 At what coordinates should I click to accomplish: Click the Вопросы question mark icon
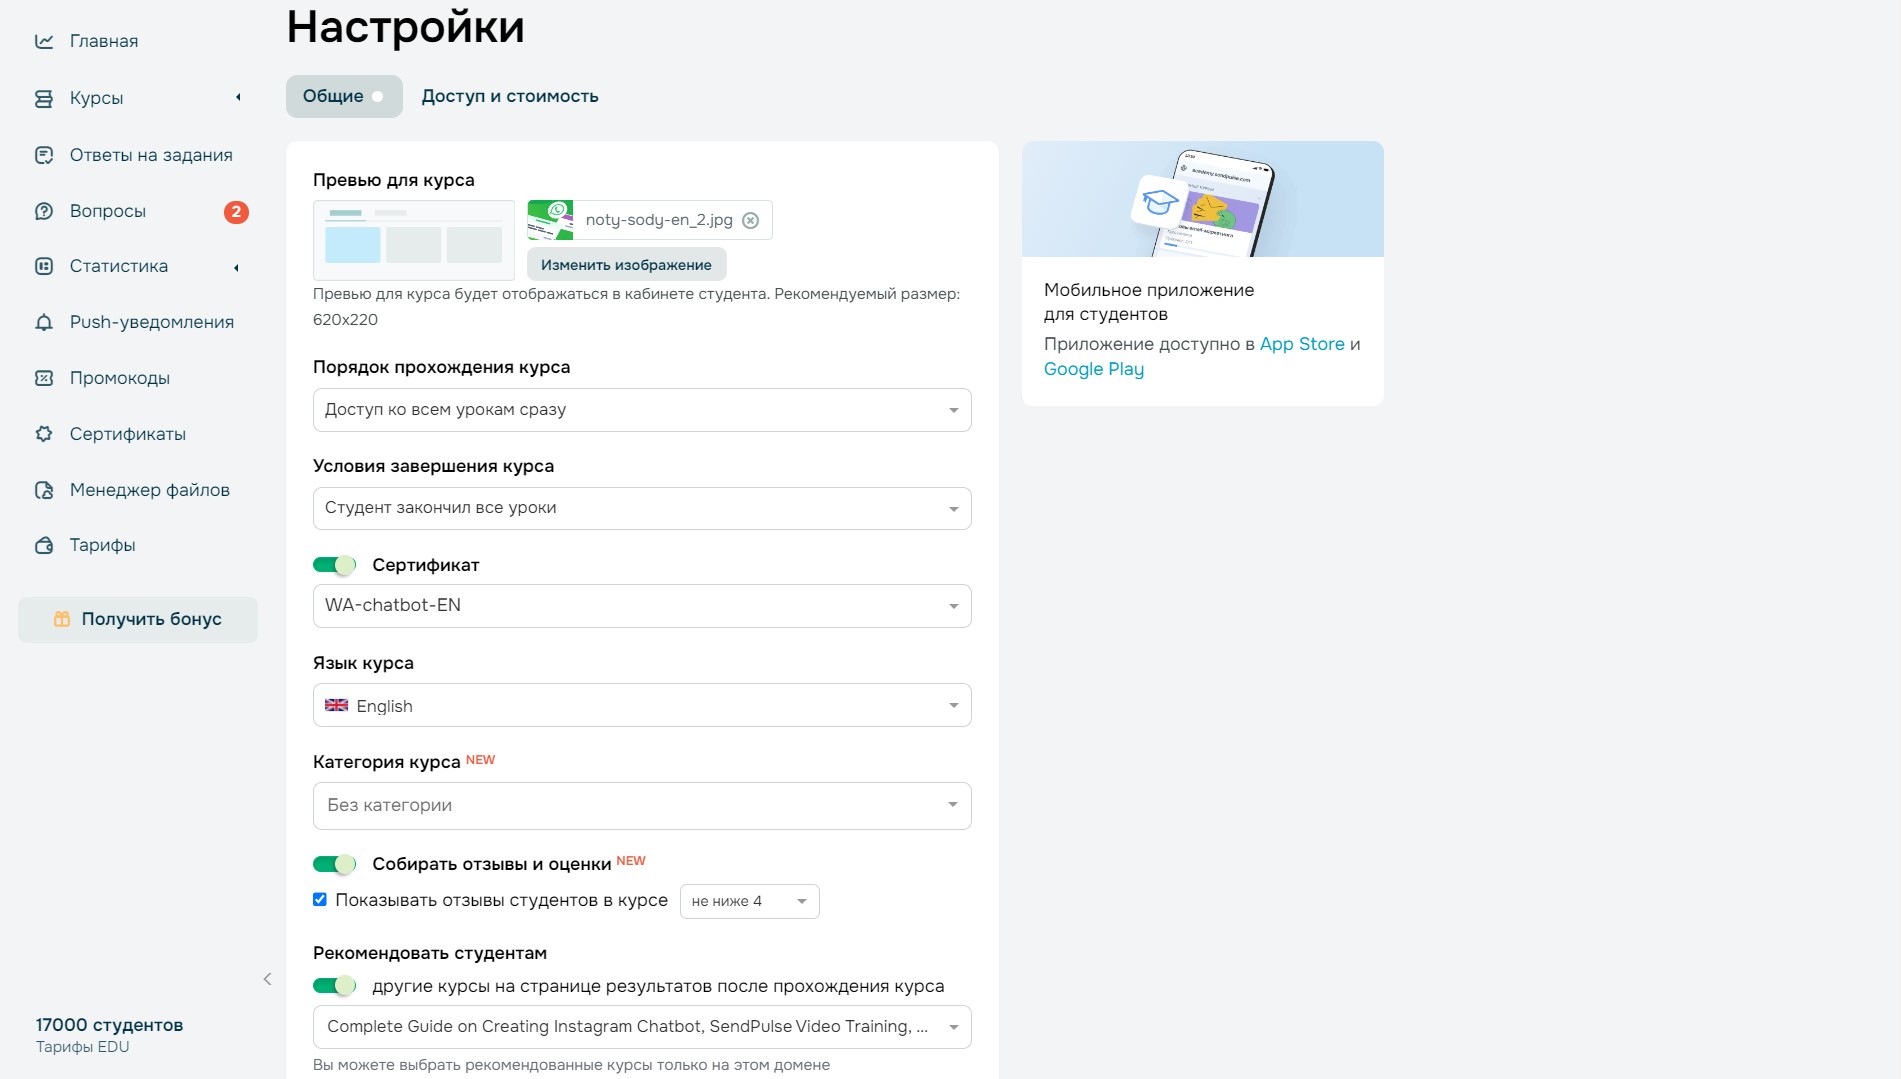[44, 211]
